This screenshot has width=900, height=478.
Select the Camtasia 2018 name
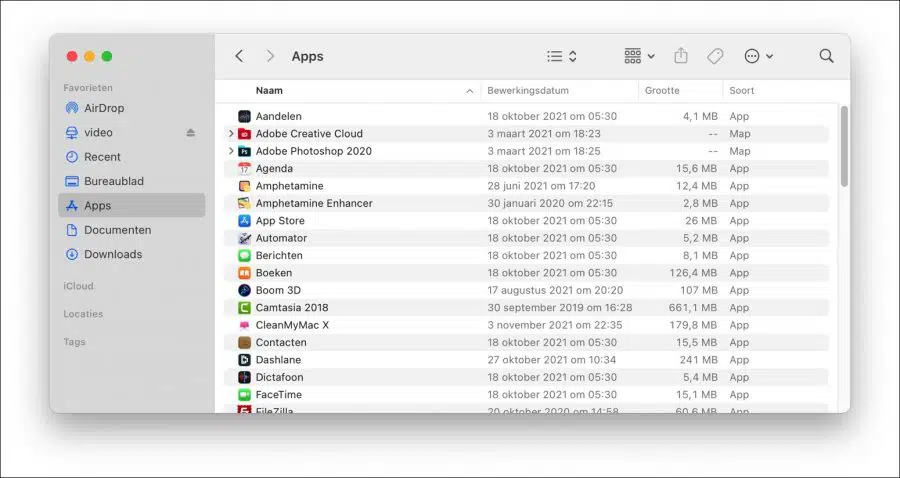[x=292, y=308]
